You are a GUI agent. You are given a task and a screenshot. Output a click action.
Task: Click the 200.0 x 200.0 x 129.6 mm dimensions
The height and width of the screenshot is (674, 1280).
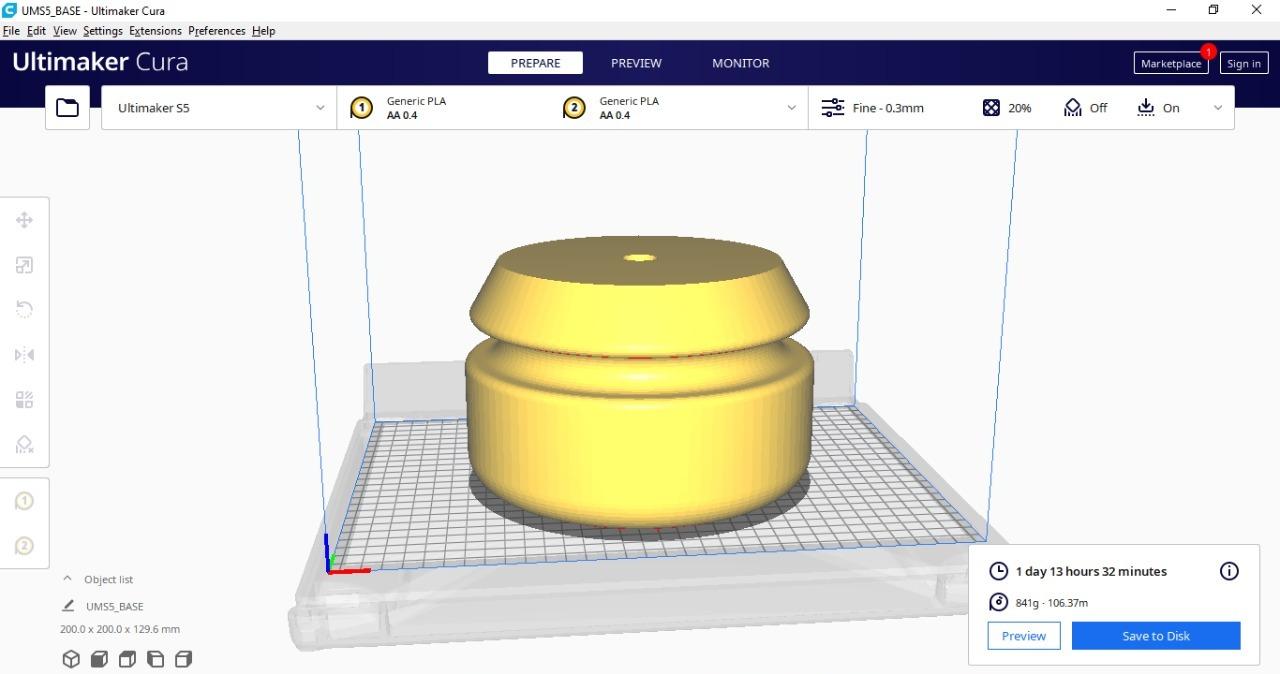tap(120, 629)
